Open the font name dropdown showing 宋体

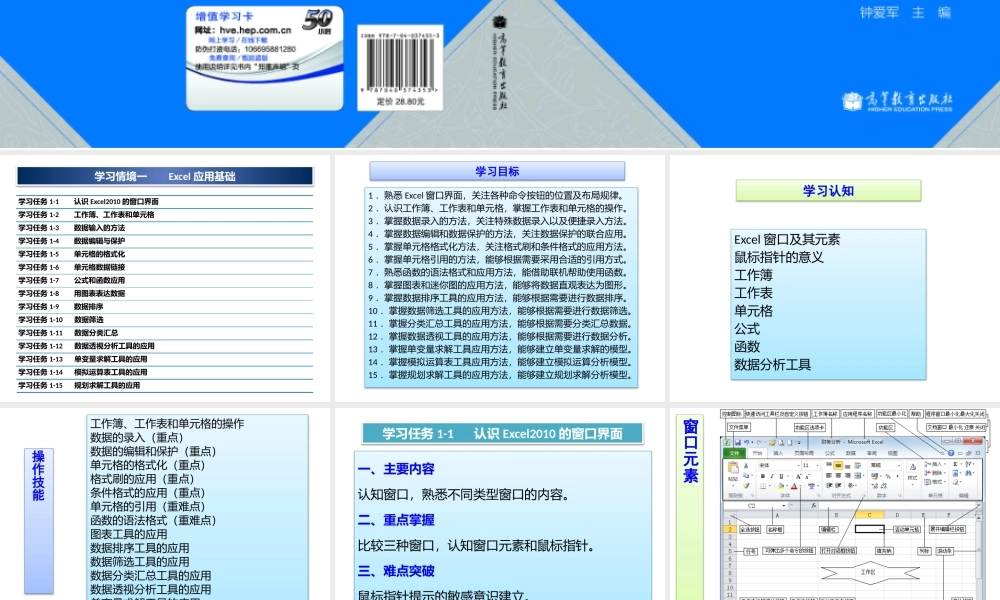pyautogui.click(x=777, y=465)
